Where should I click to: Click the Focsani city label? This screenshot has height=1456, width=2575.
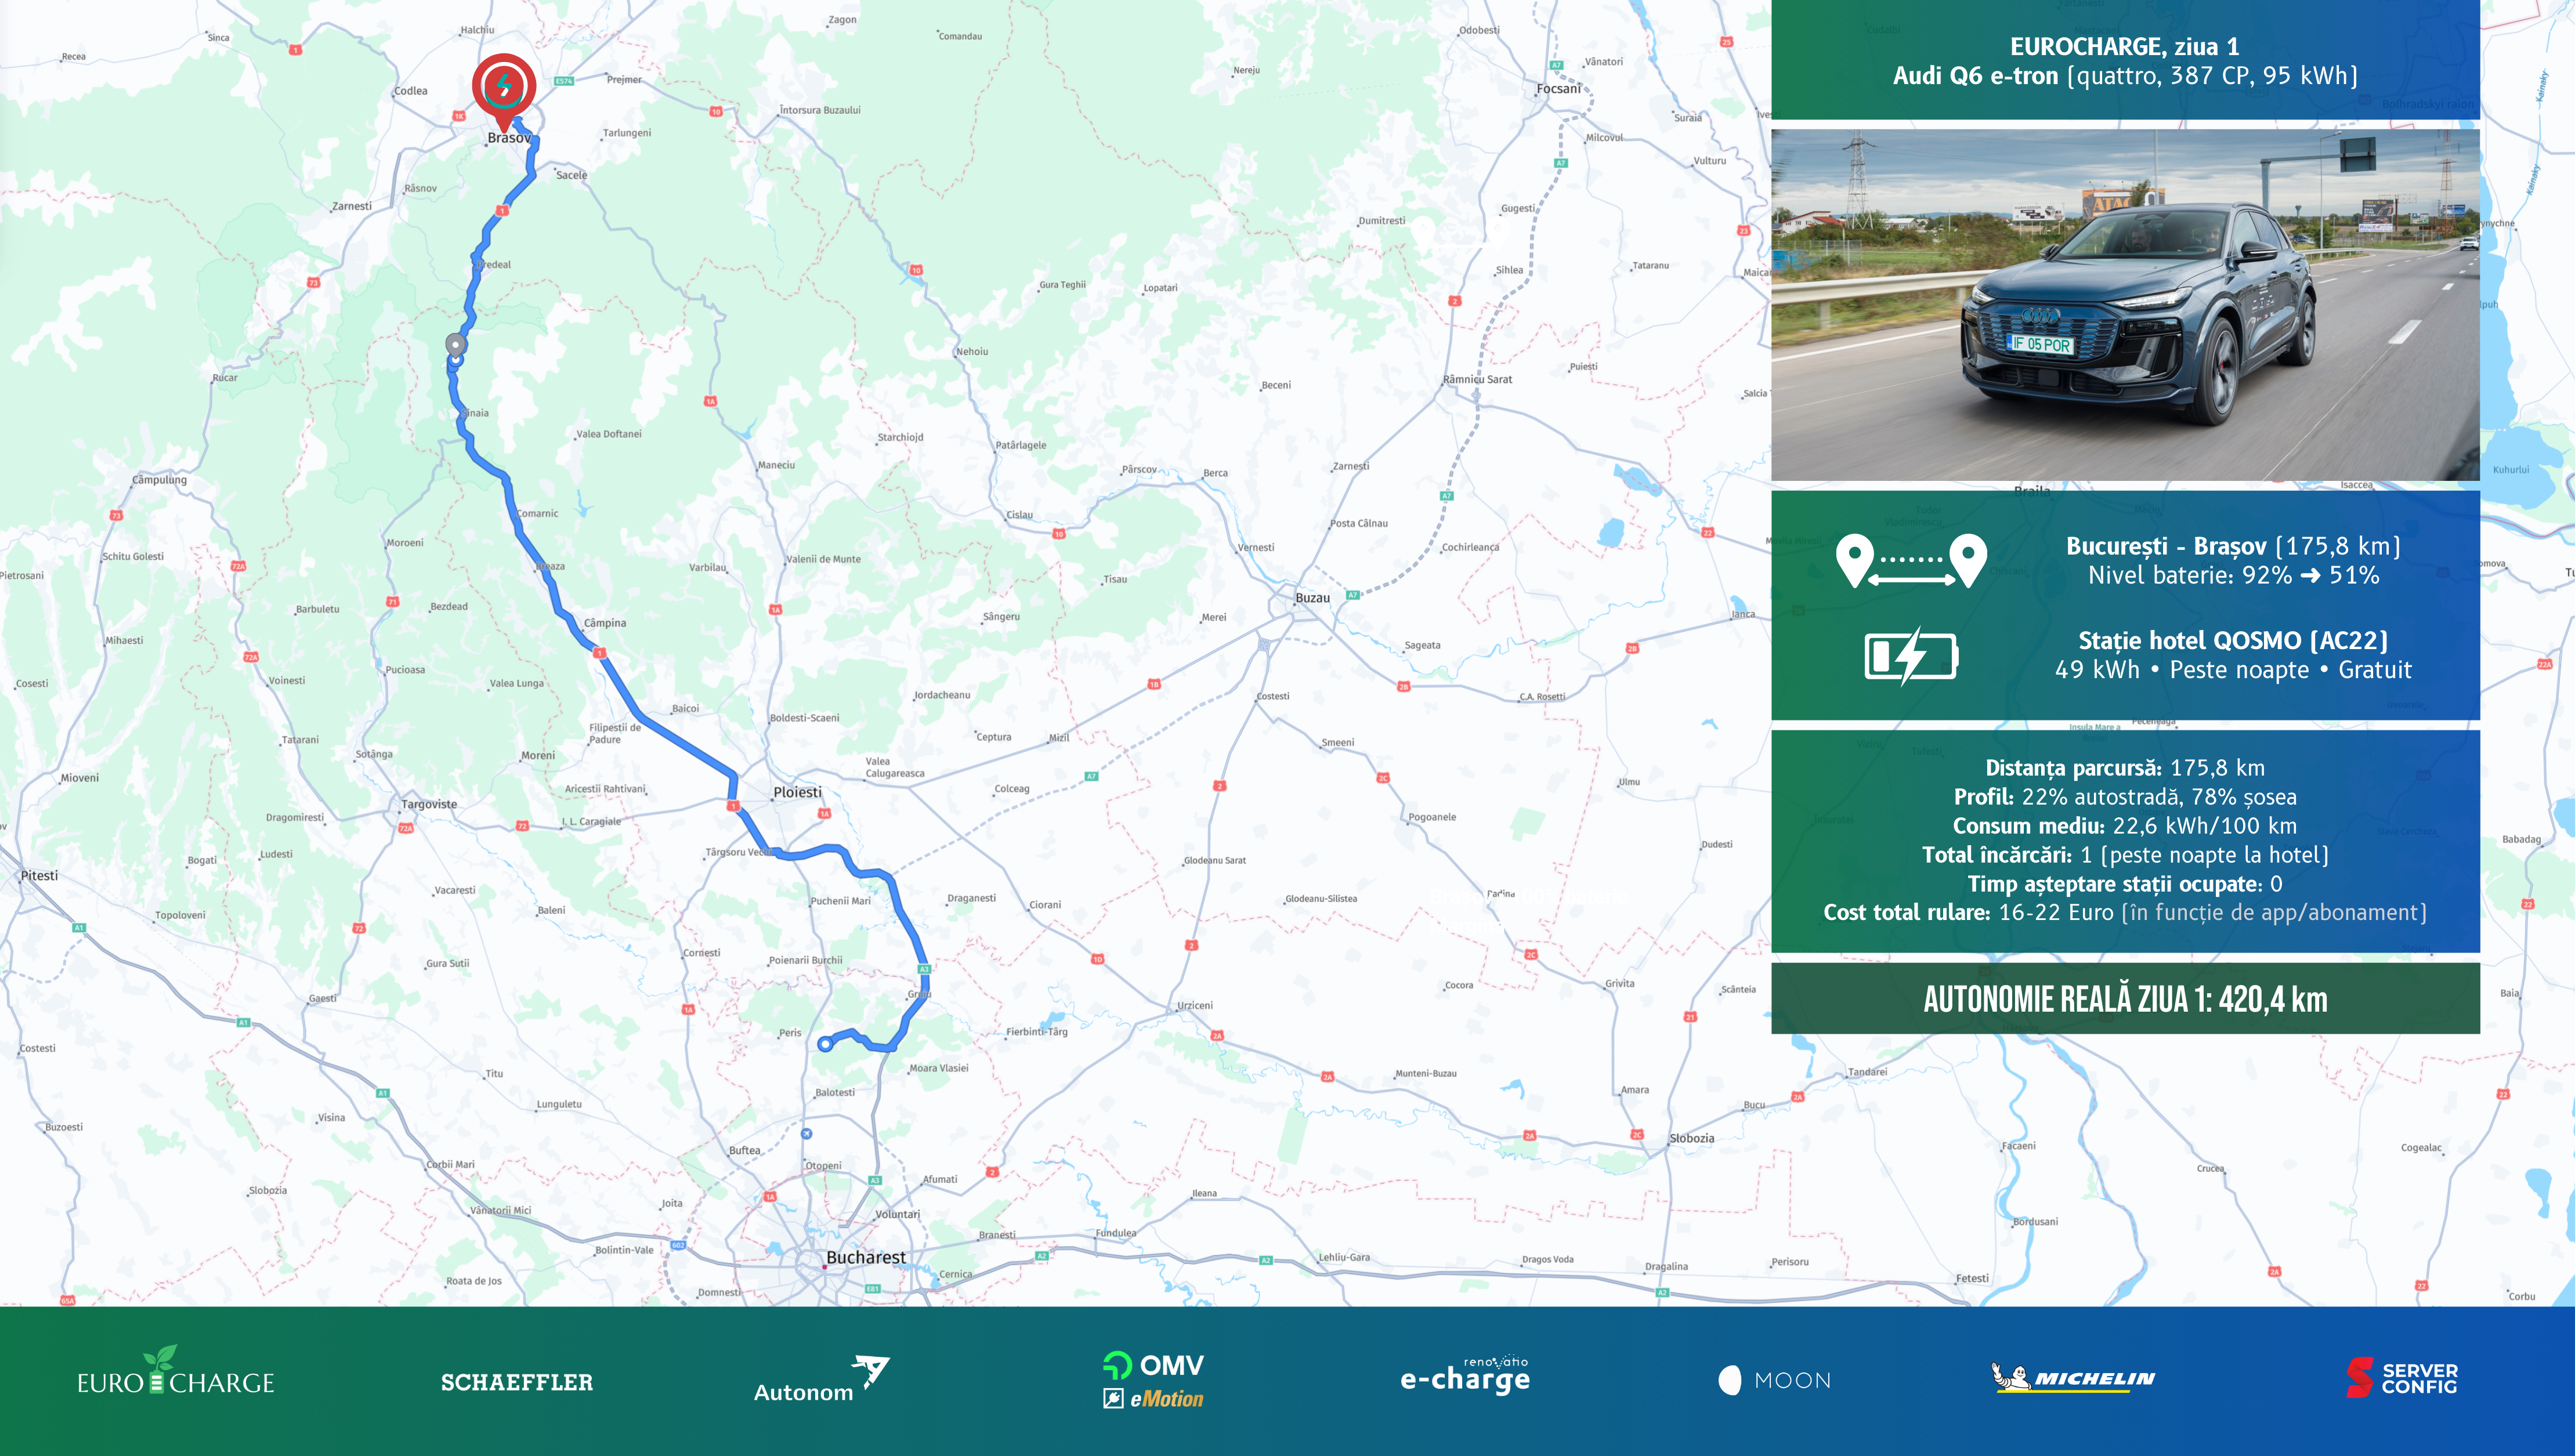tap(1558, 89)
